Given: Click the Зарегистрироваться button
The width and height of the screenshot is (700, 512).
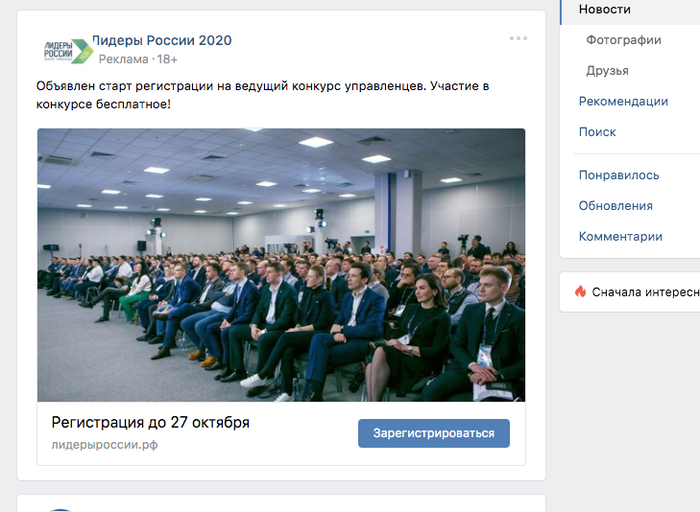Looking at the screenshot, I should 433,433.
